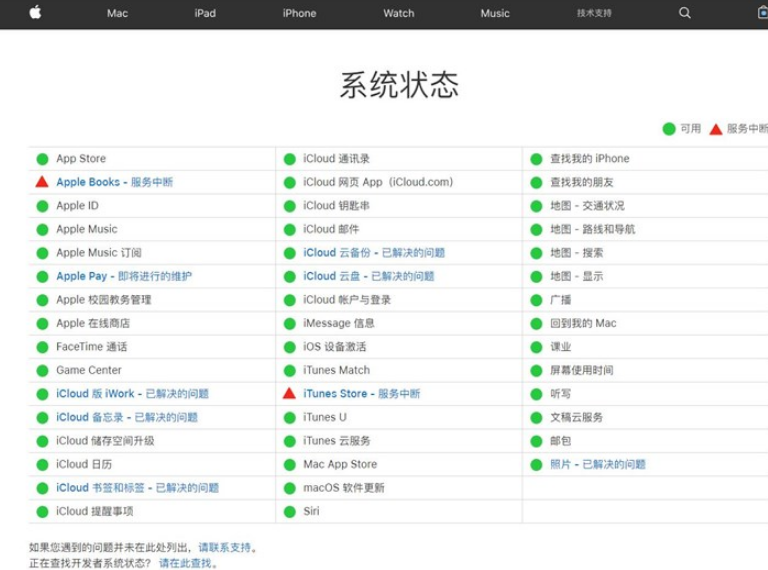This screenshot has width=768, height=570.
Task: Open iTunes Store - 服务中断 link
Action: click(361, 394)
